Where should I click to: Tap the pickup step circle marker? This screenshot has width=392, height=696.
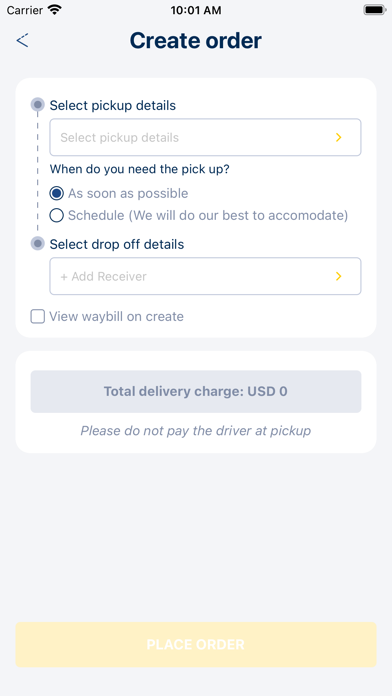[38, 105]
